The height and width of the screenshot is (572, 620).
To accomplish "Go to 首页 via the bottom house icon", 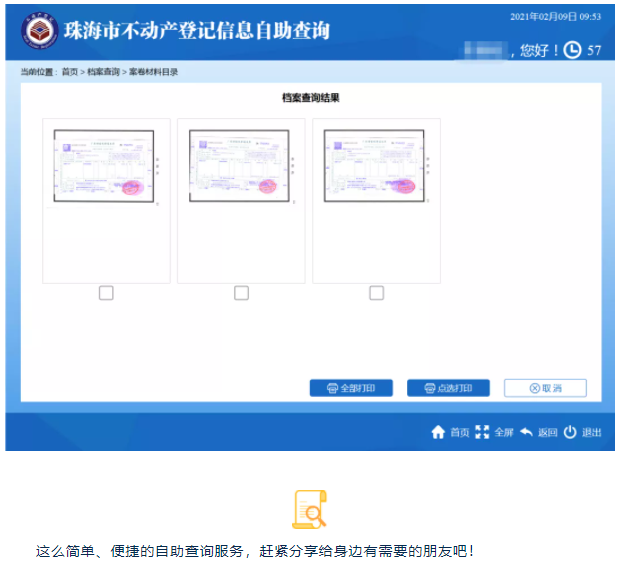I will coord(438,432).
